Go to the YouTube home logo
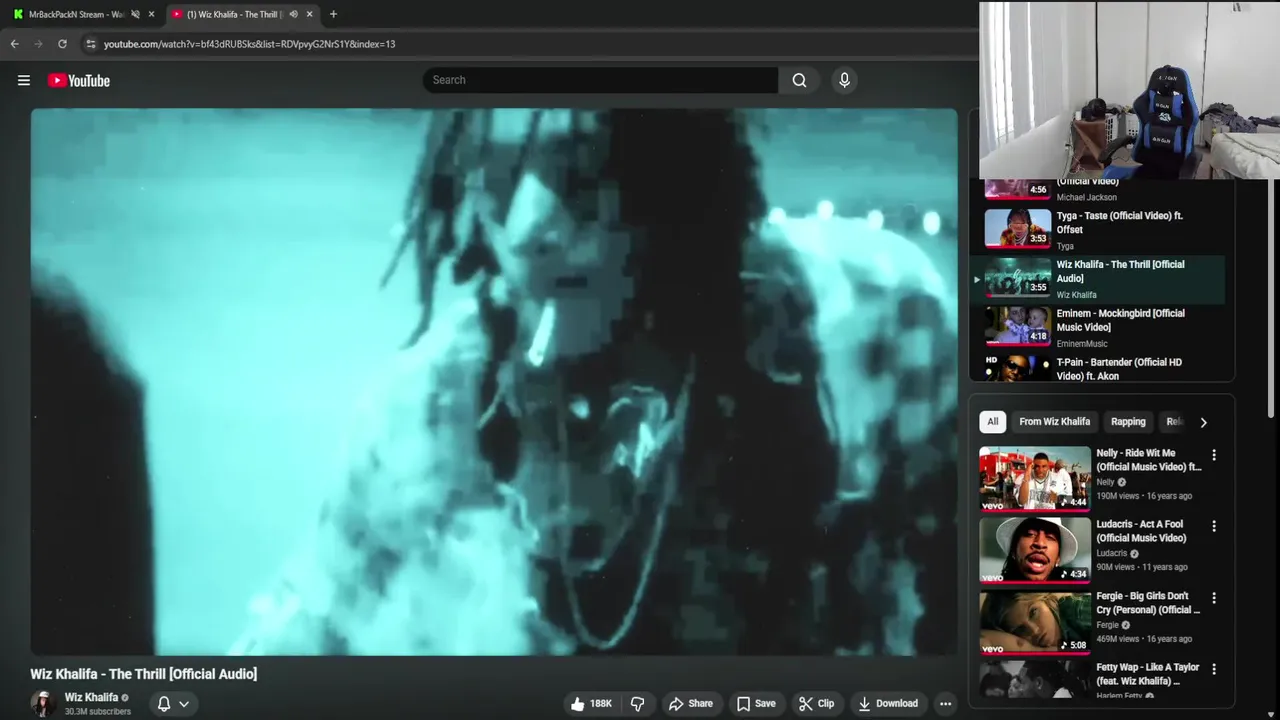The height and width of the screenshot is (720, 1280). coord(79,80)
